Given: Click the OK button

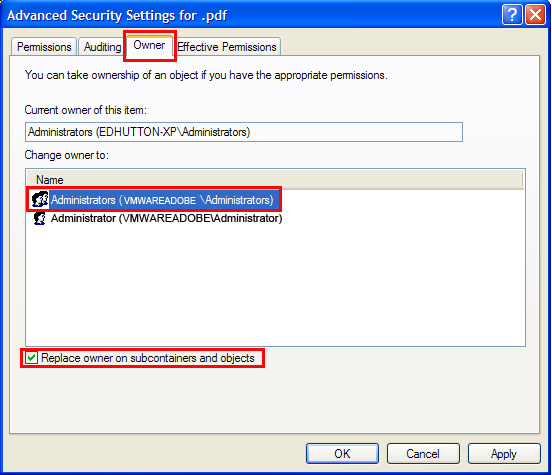Looking at the screenshot, I should 342,454.
